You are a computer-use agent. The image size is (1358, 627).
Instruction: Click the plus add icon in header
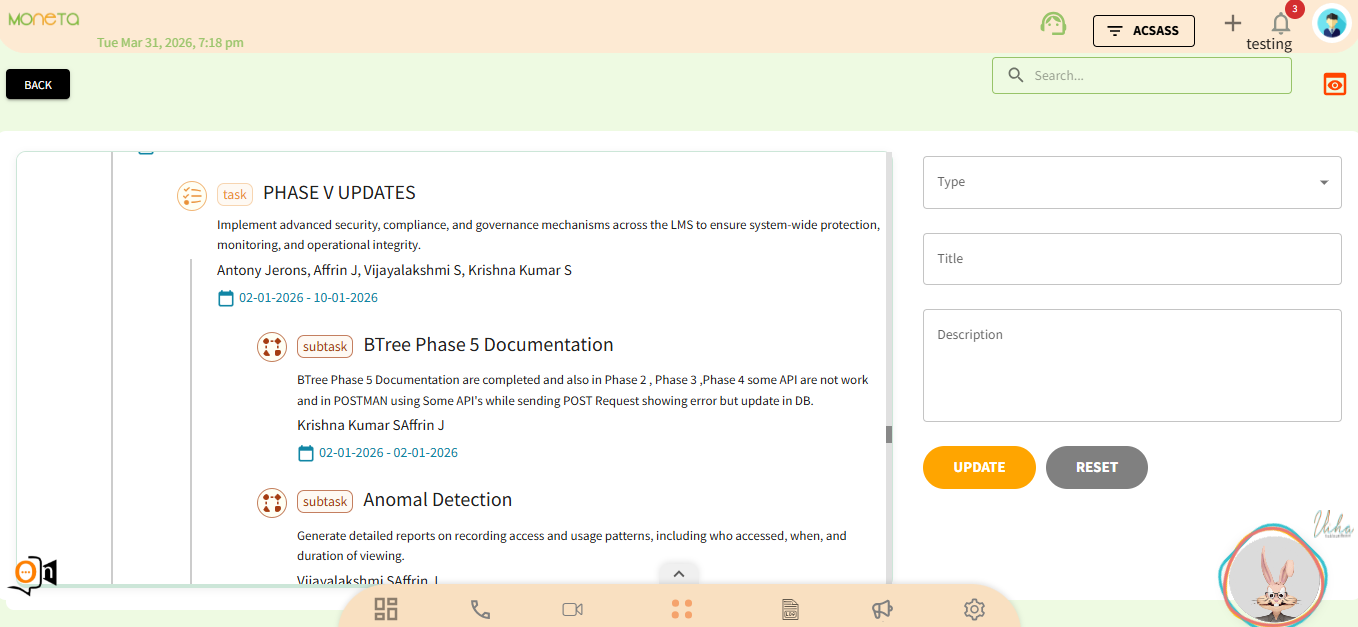[x=1232, y=23]
